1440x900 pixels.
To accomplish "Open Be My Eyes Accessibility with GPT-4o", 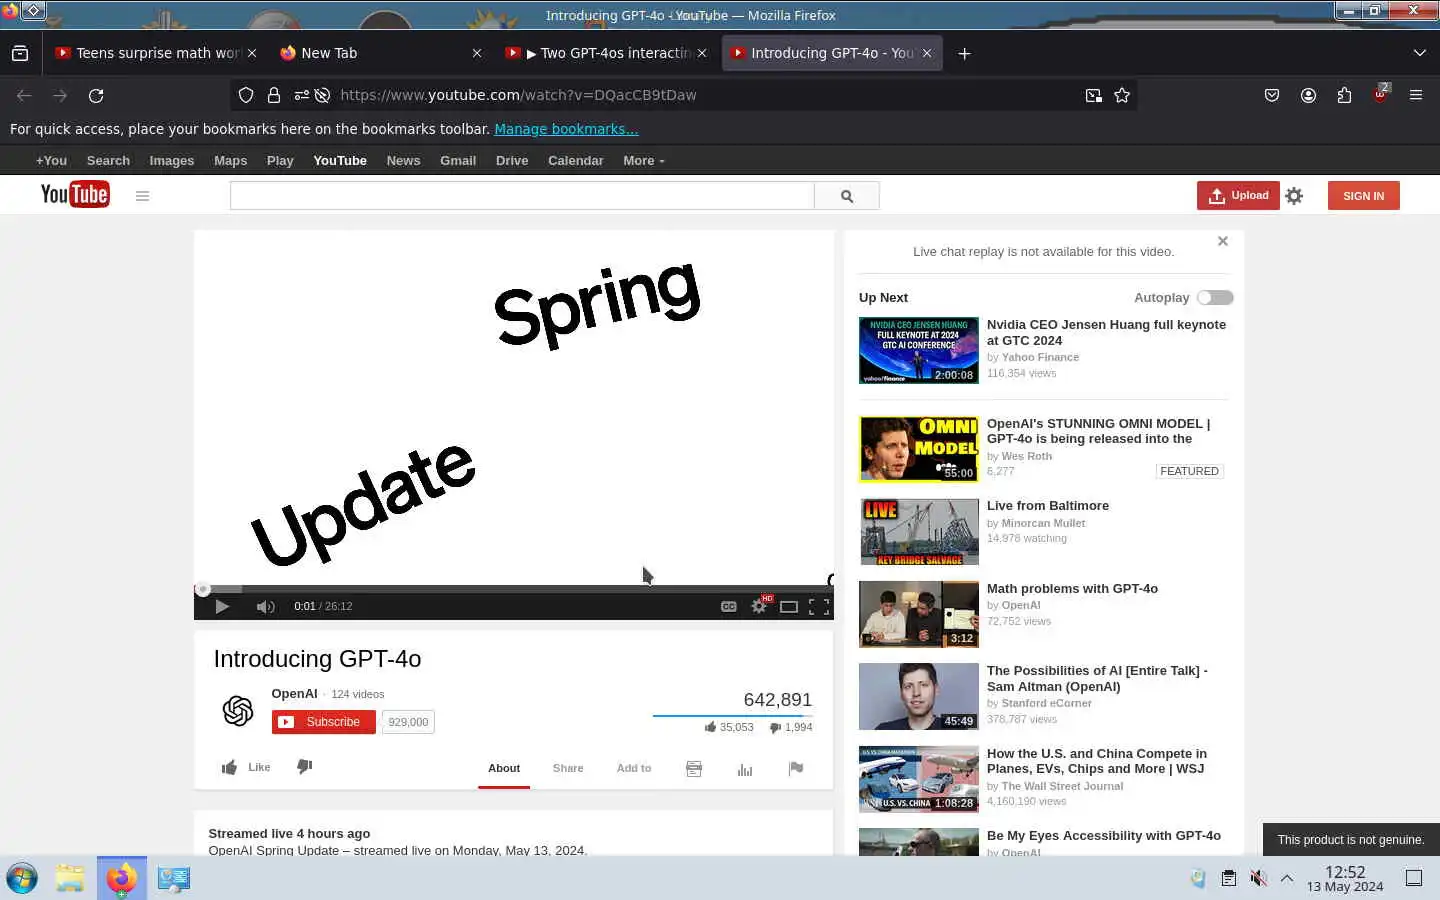I will click(x=1104, y=835).
